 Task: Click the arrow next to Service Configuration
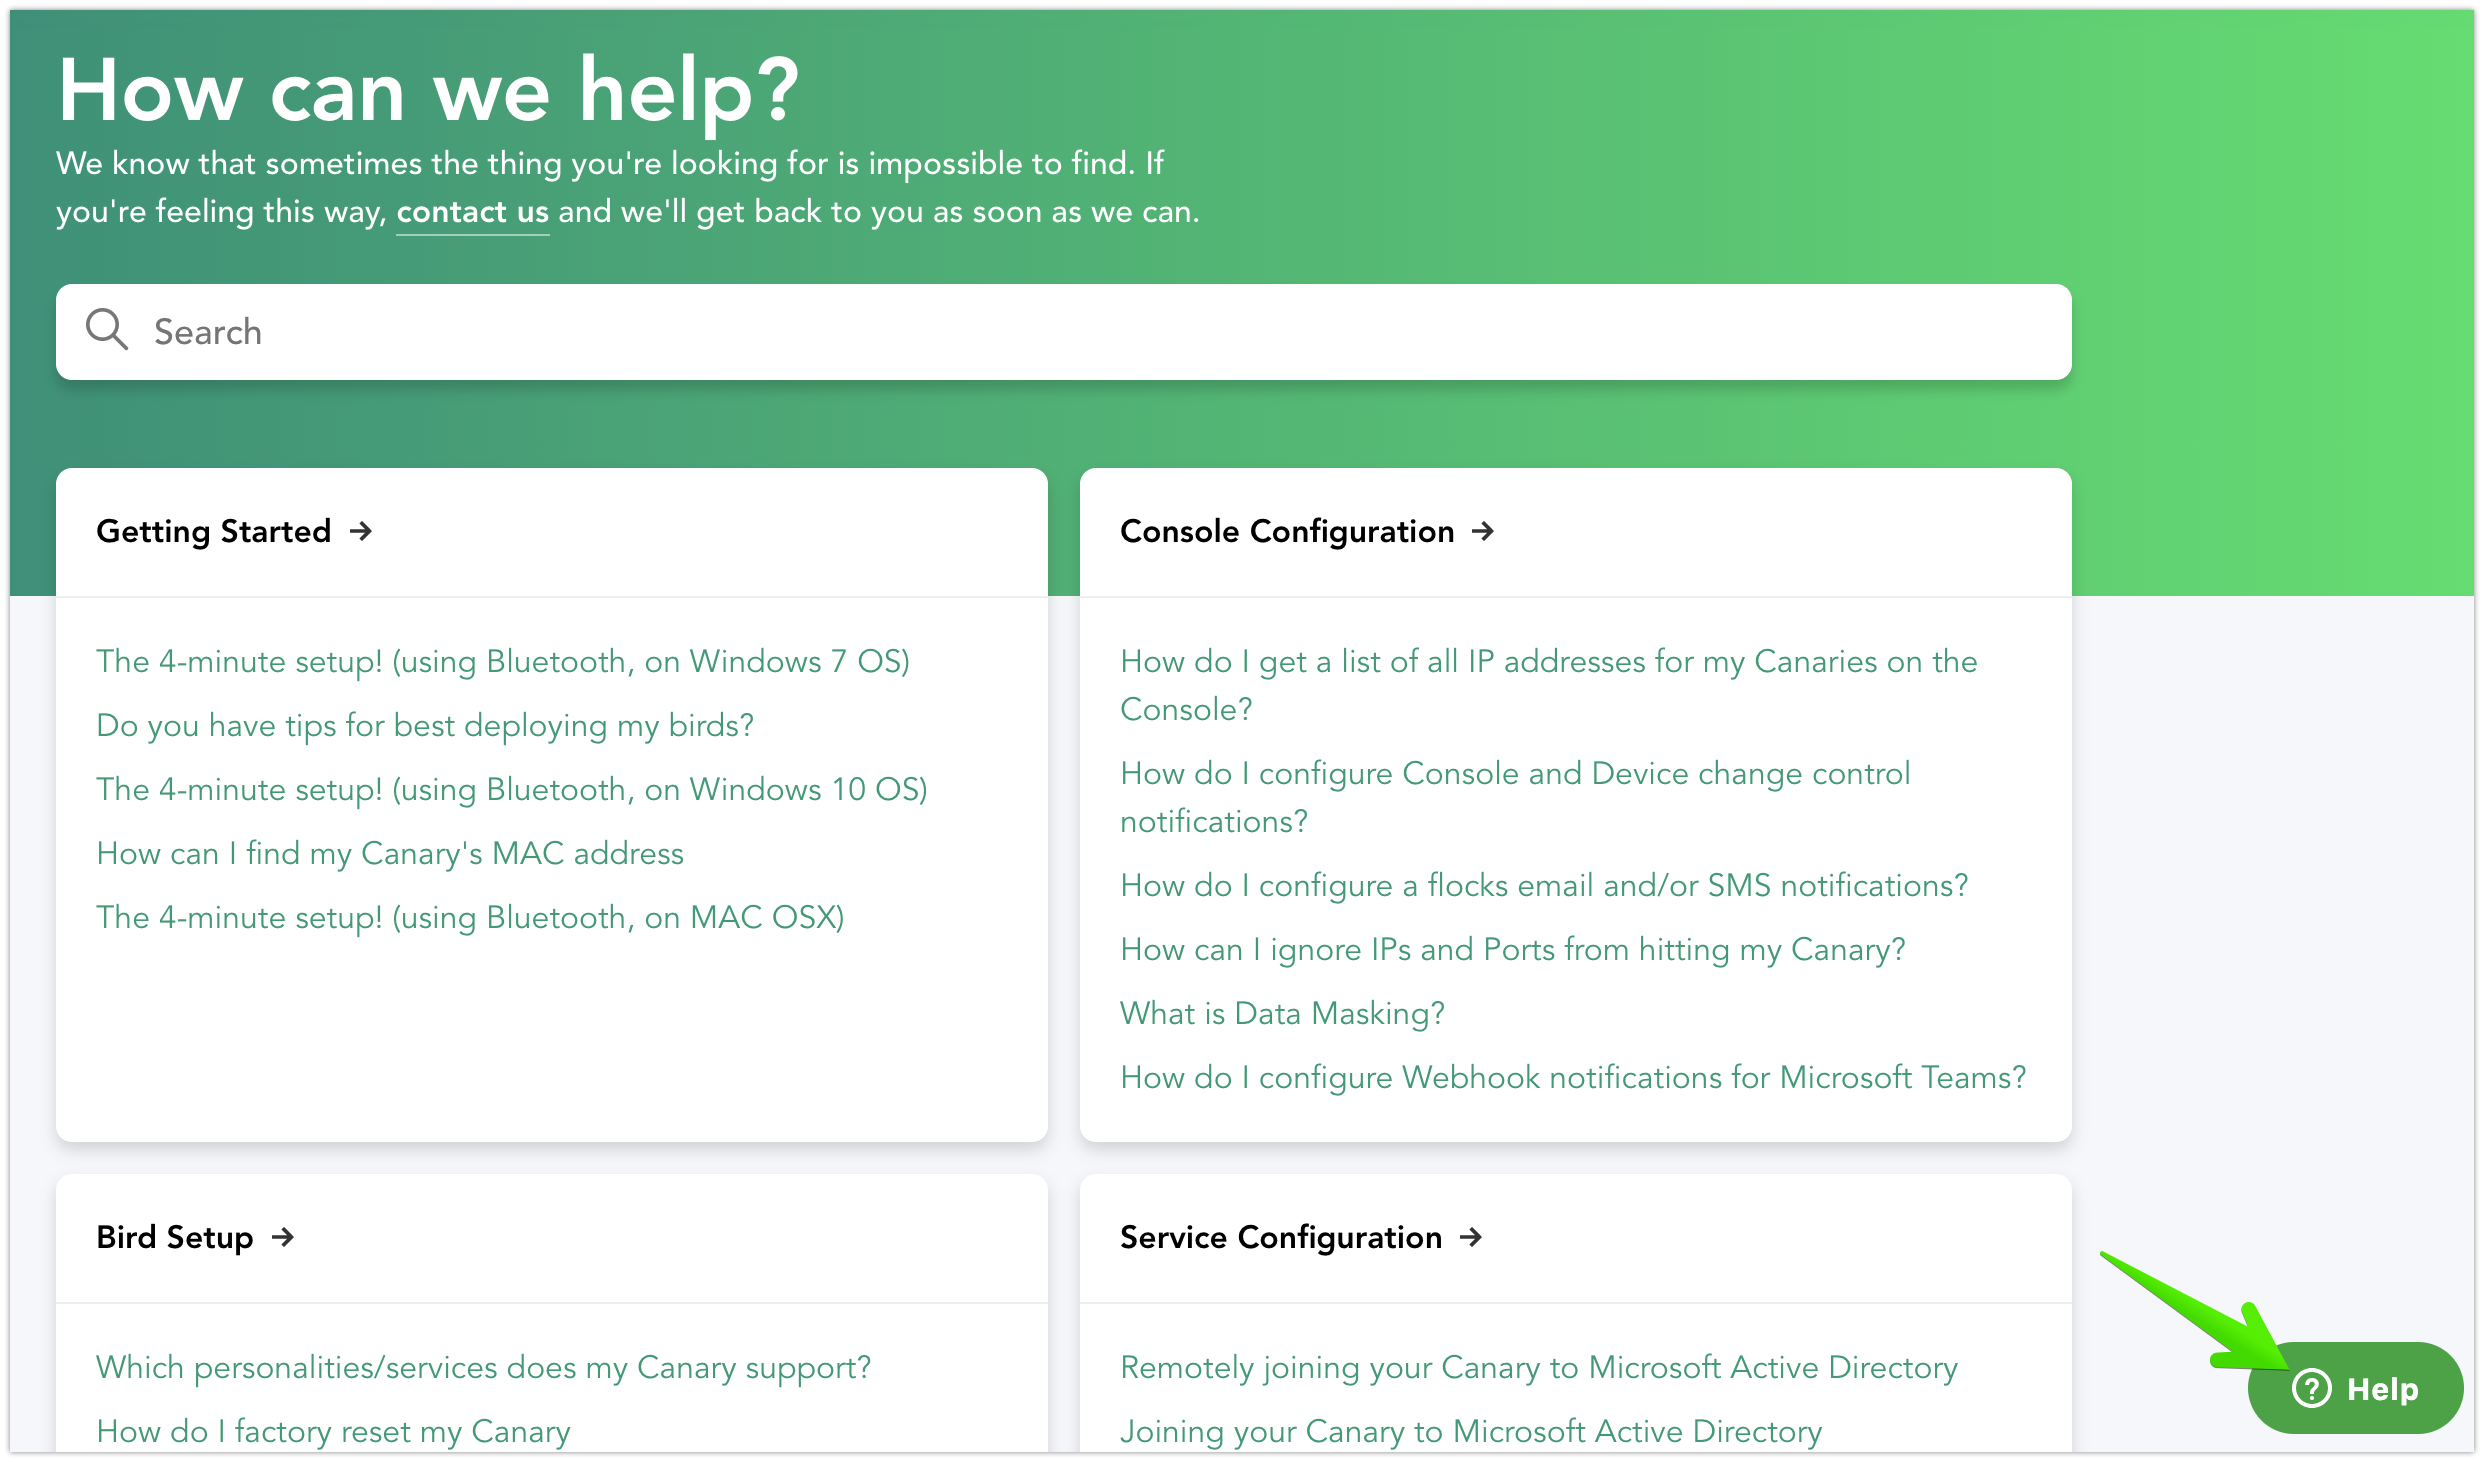1471,1237
